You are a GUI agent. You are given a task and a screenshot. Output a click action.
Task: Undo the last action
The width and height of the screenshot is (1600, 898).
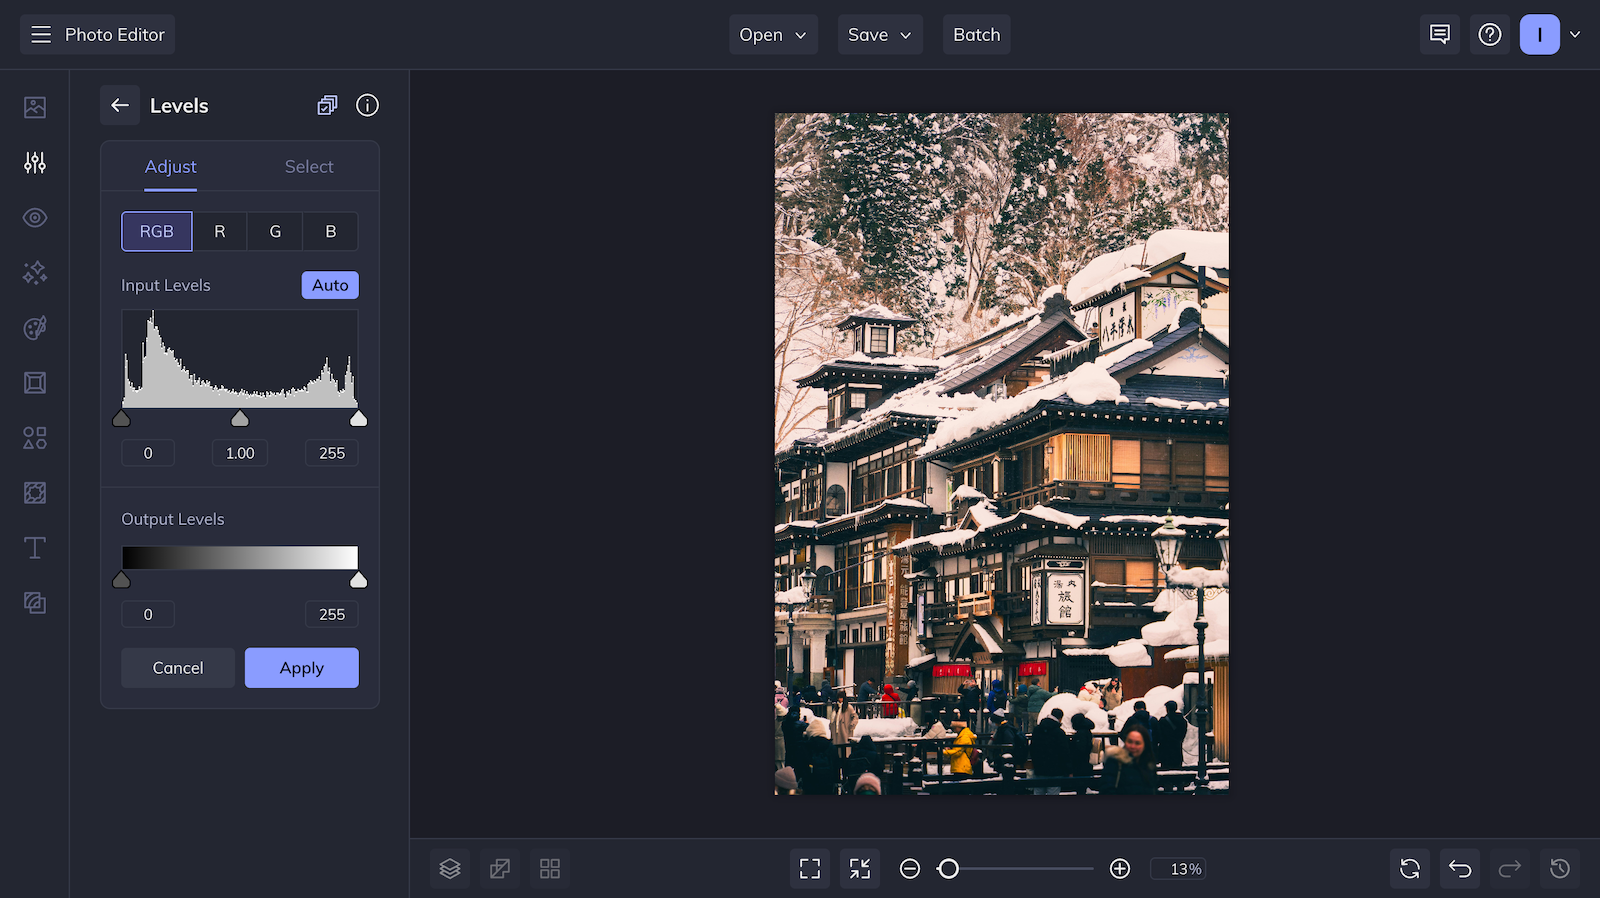pos(1460,869)
